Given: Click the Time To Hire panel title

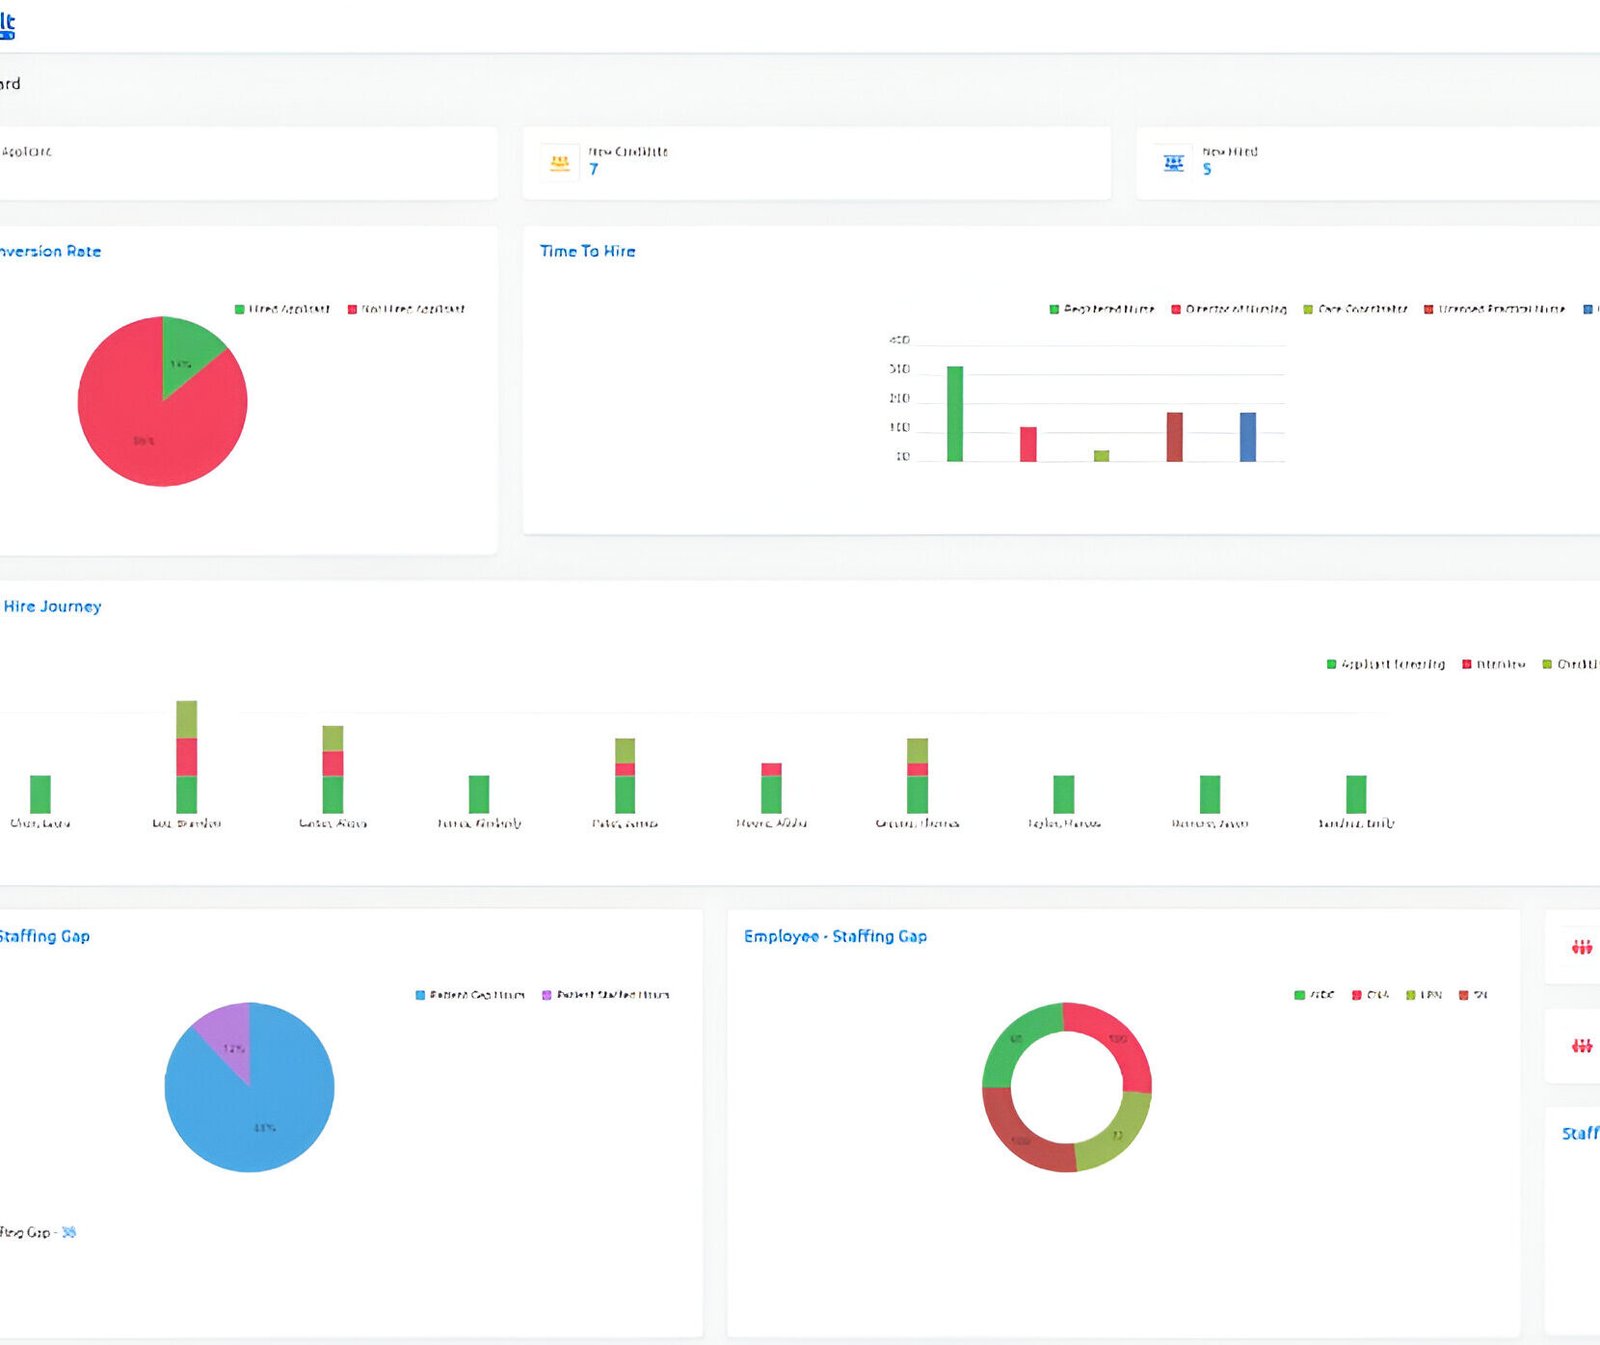Looking at the screenshot, I should point(587,251).
